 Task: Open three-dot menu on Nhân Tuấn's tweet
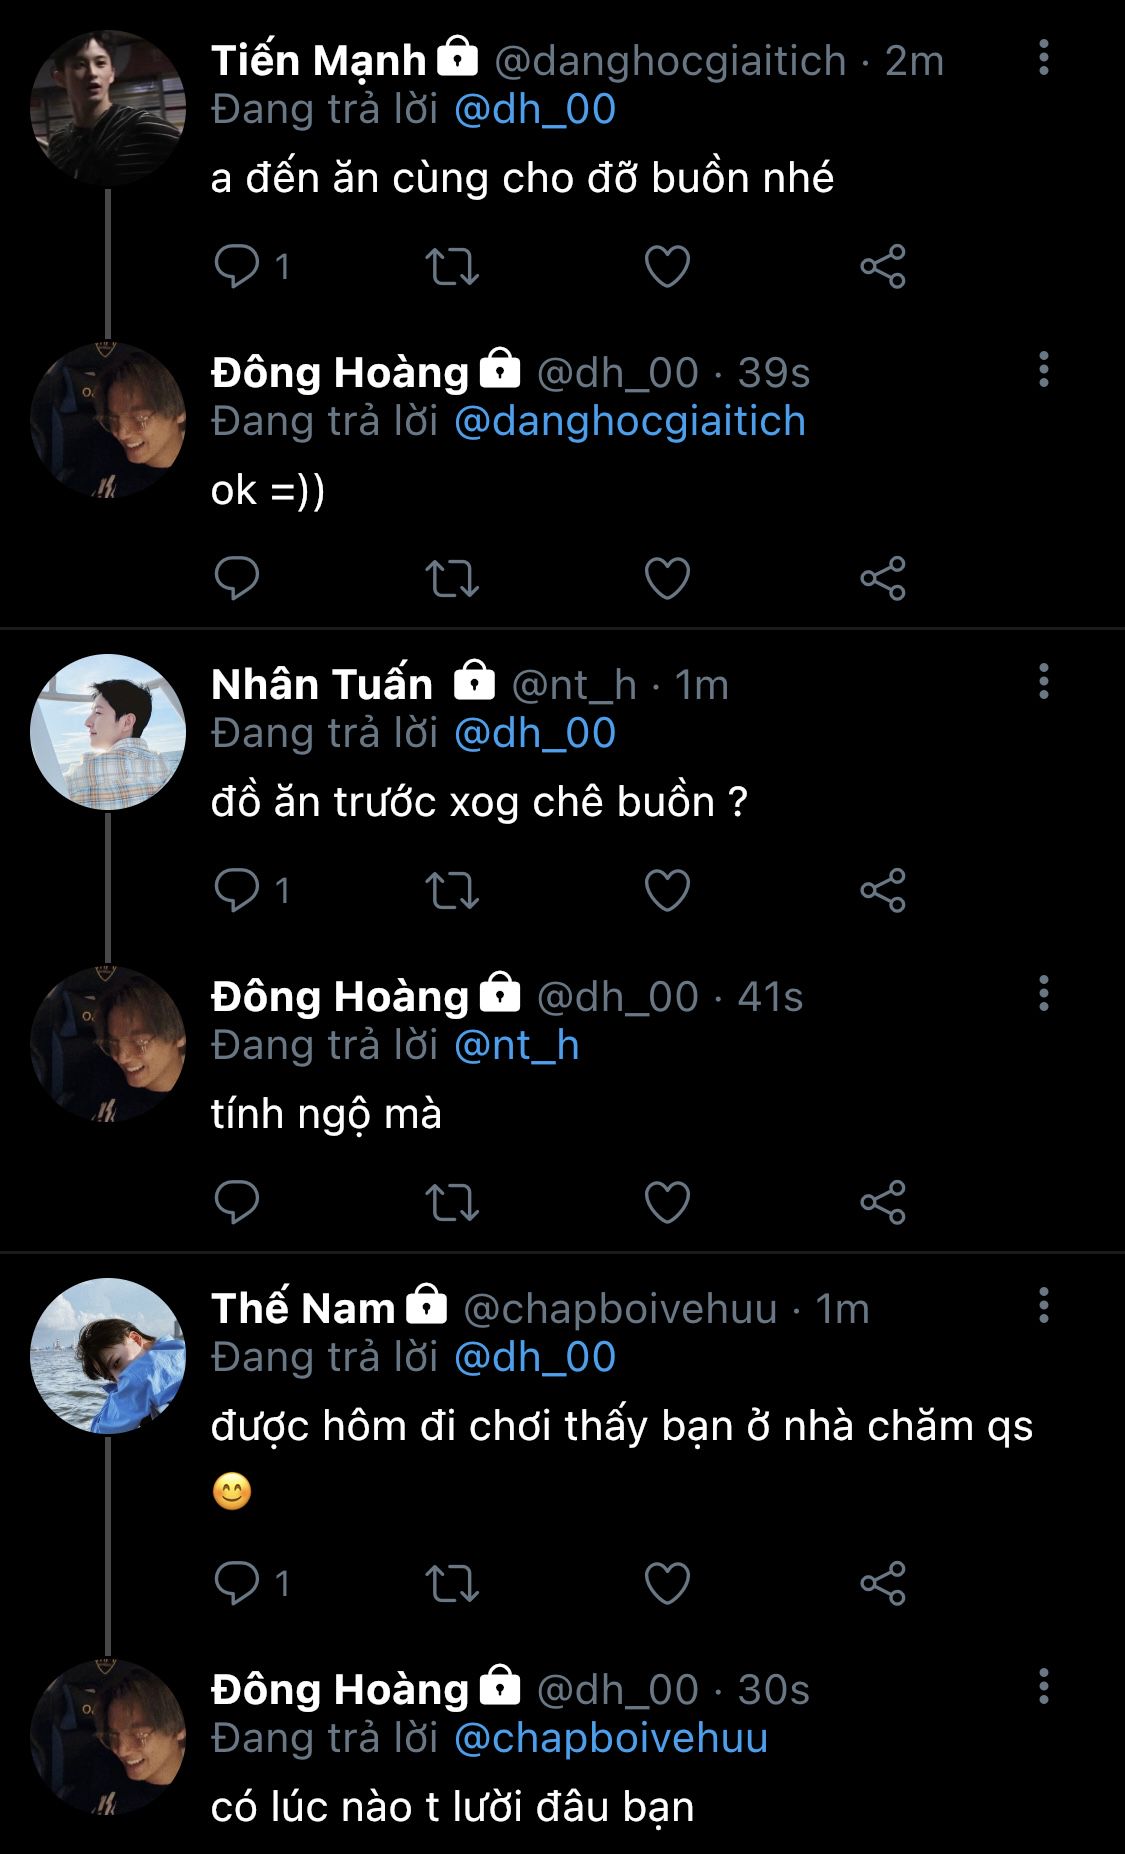(x=1044, y=682)
